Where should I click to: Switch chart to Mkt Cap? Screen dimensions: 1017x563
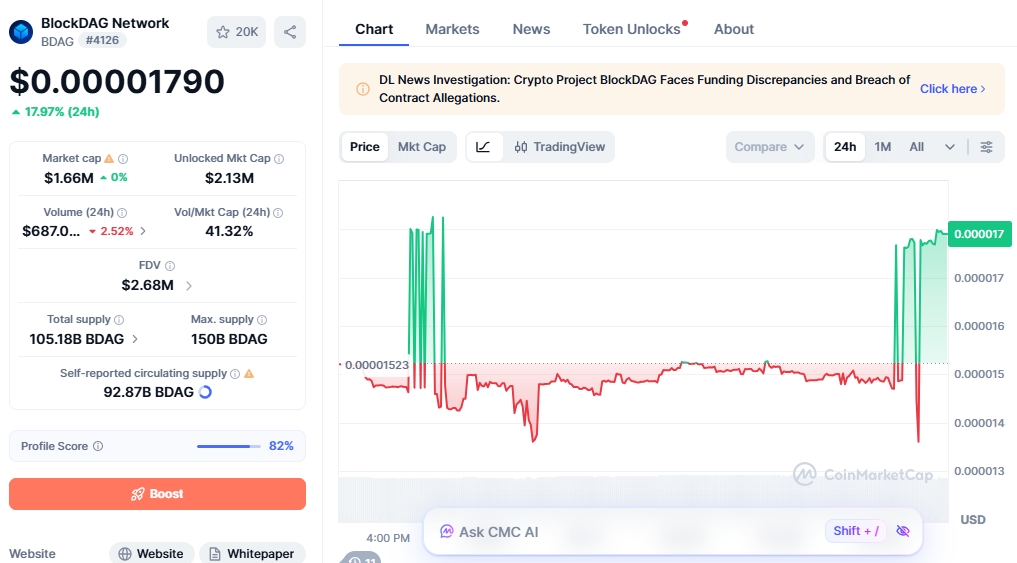(422, 147)
